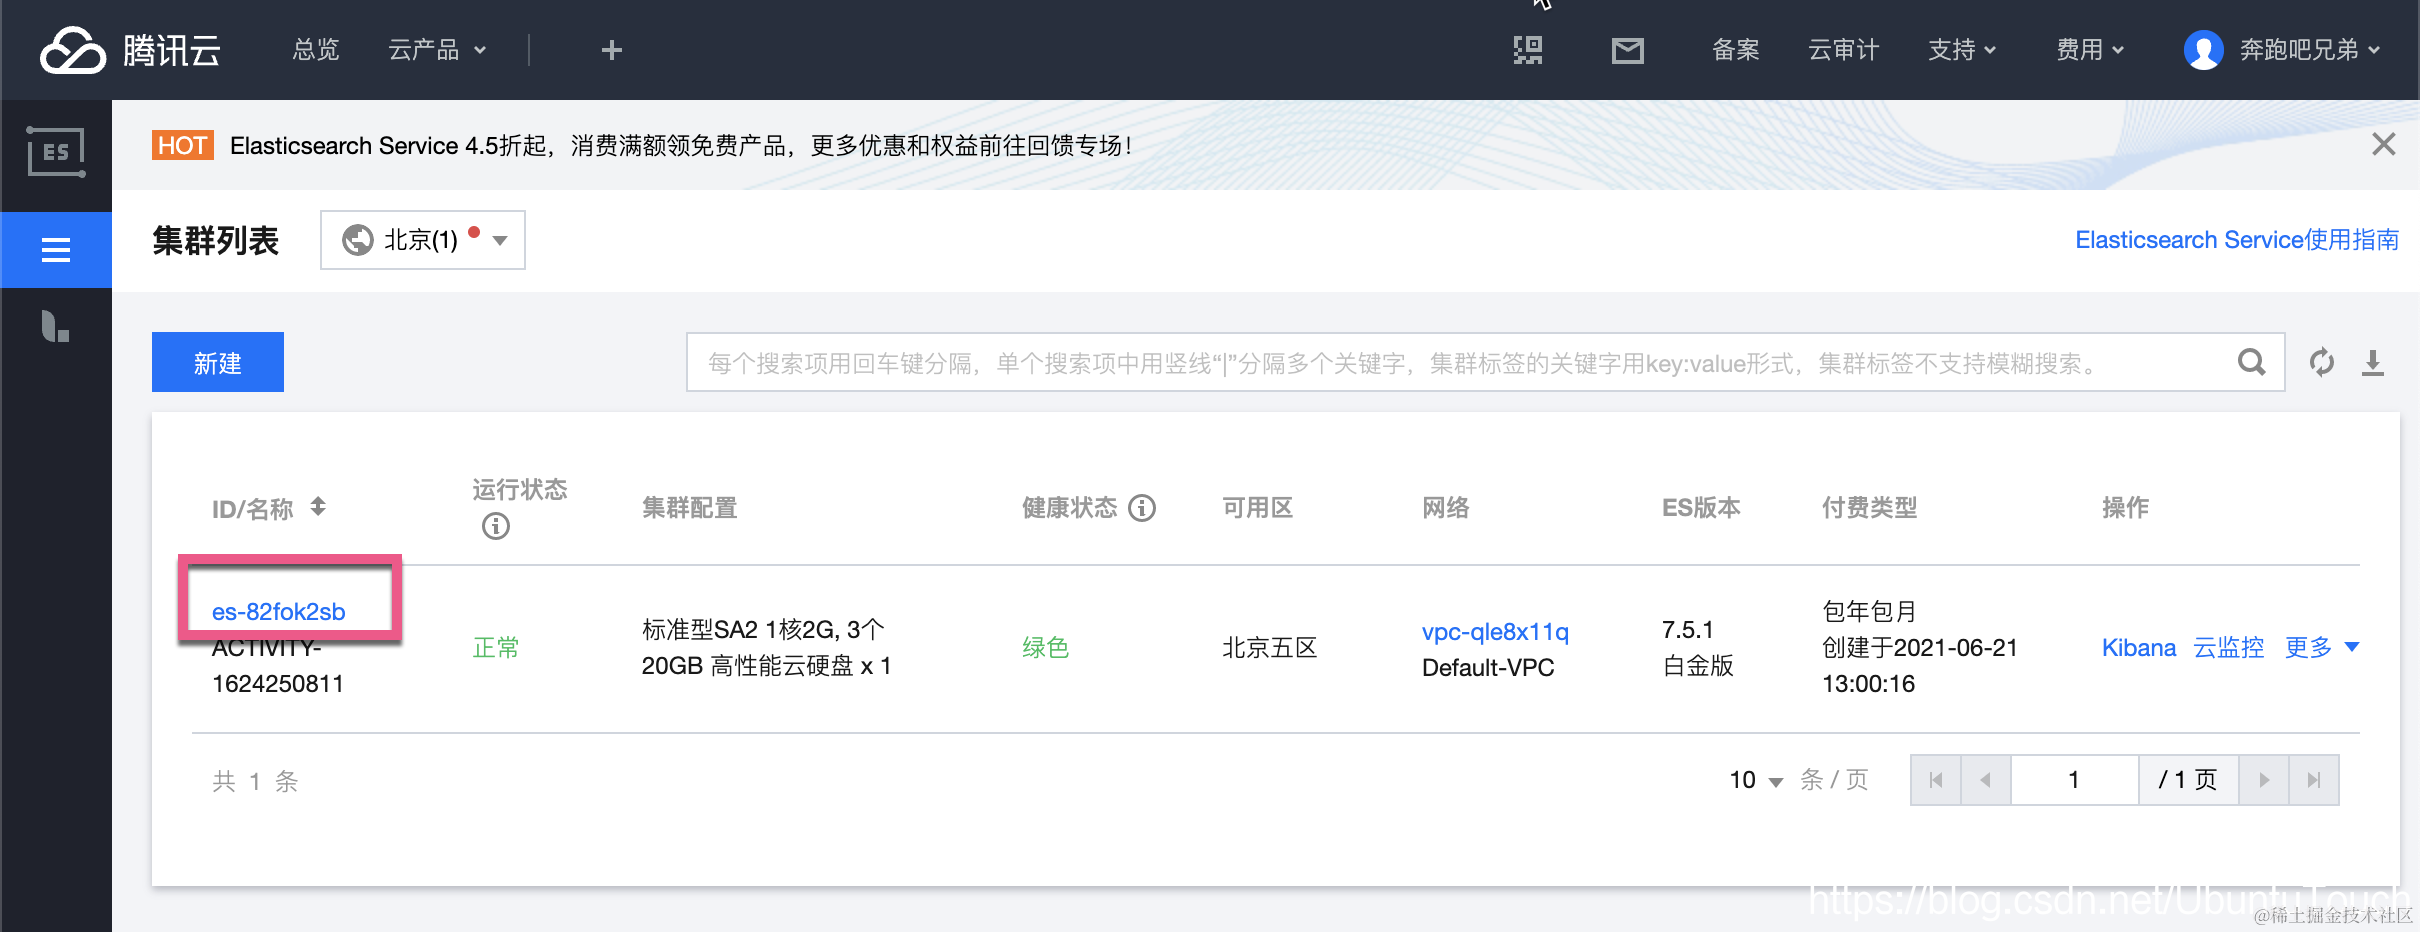
Task: Open 奔跑吧兄弟 account dropdown
Action: pos(2310,50)
